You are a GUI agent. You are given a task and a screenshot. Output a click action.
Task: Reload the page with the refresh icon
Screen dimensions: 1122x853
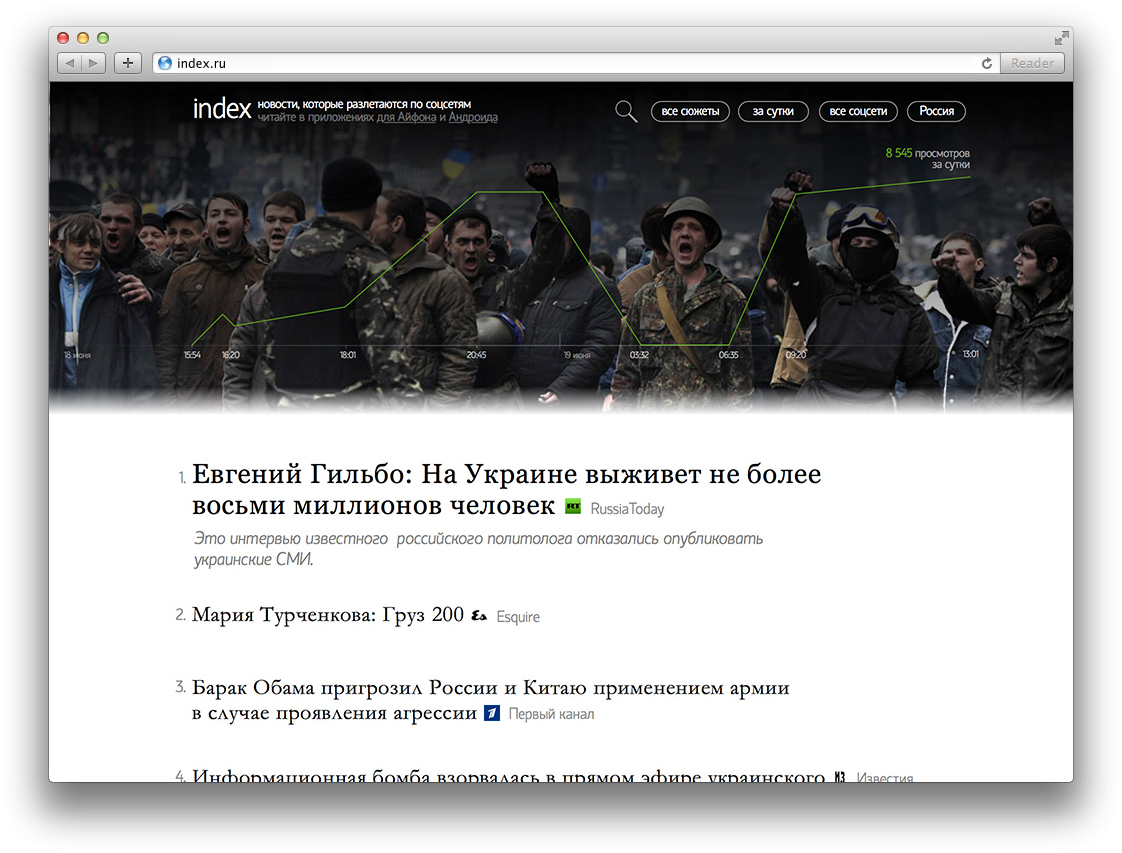coord(986,63)
